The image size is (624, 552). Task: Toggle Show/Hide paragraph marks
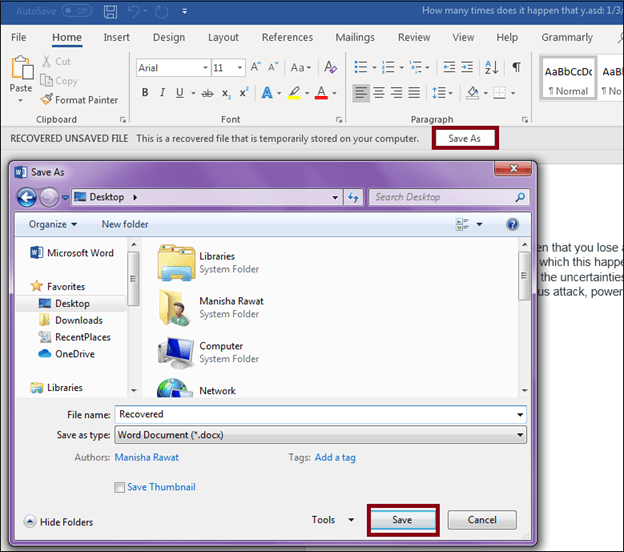click(x=516, y=67)
